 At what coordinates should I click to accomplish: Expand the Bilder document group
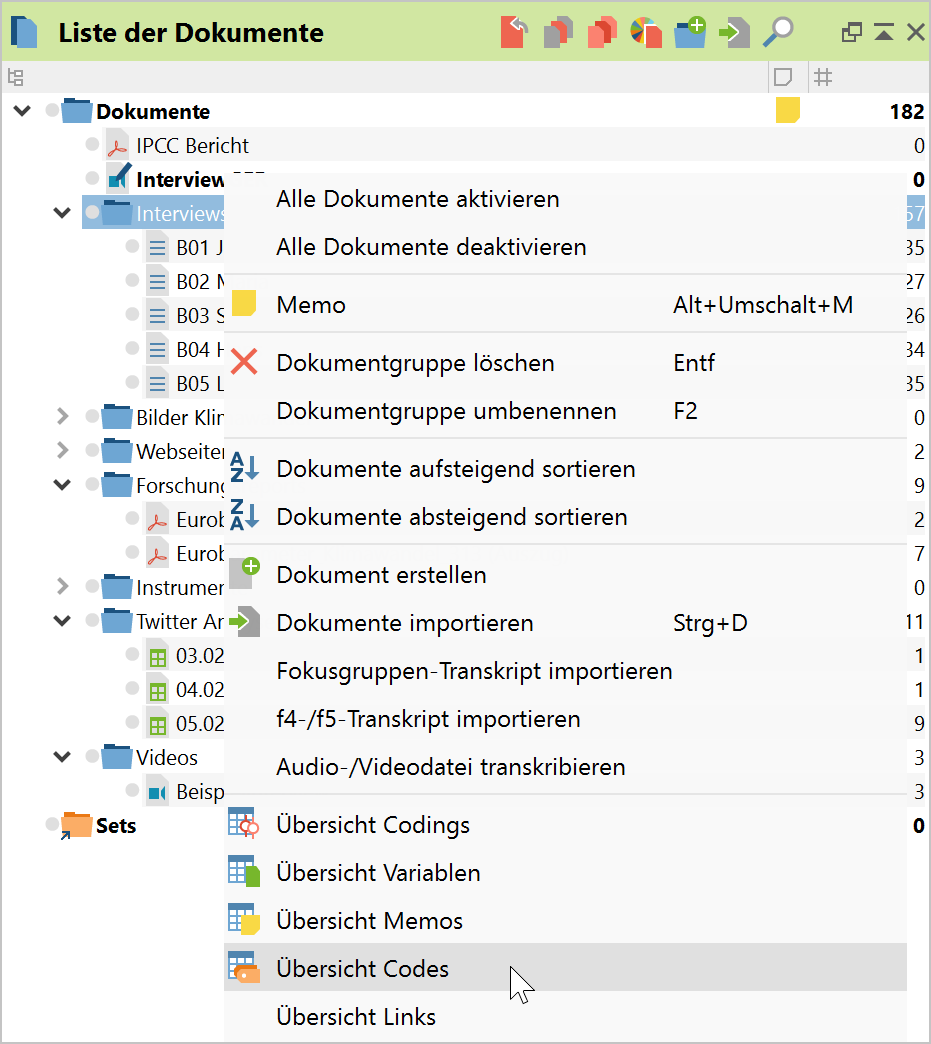[62, 417]
